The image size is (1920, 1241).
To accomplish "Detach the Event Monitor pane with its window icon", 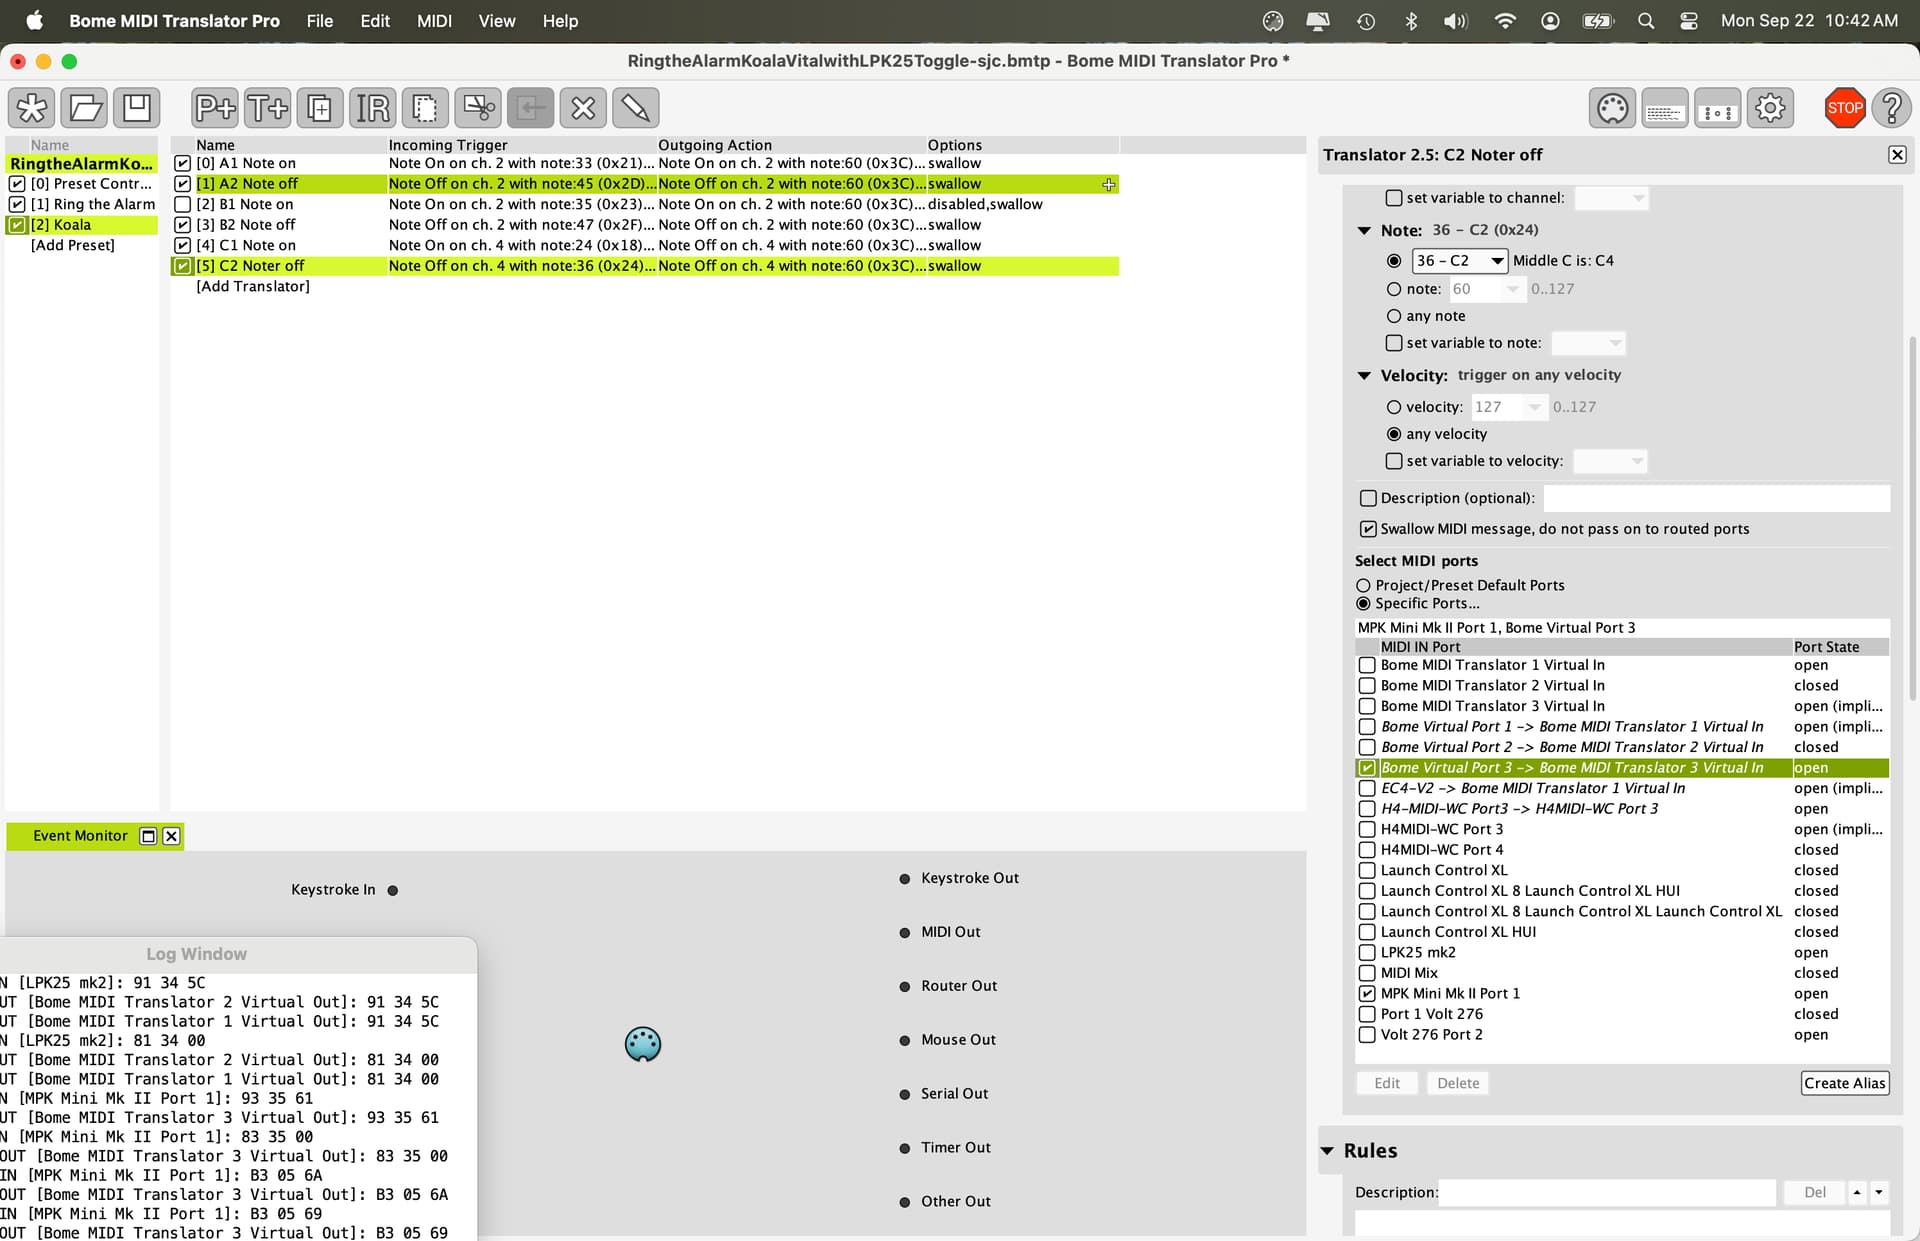I will [x=148, y=836].
